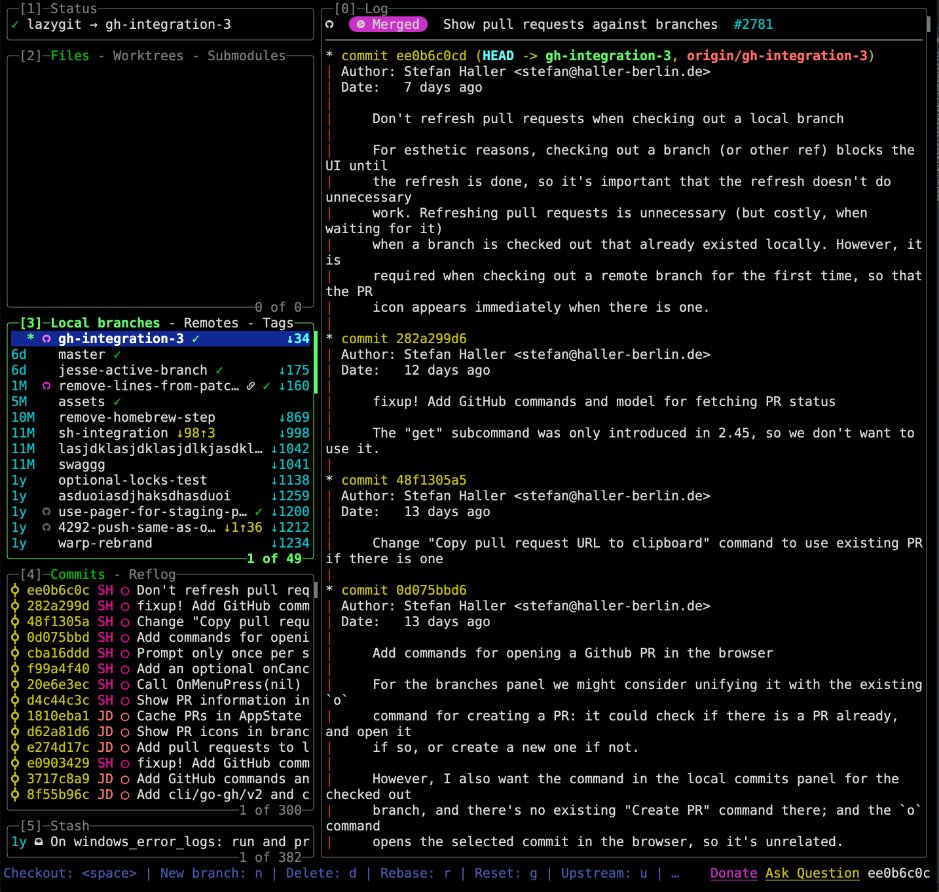Select the optional-locks-test branch

pyautogui.click(x=160, y=480)
